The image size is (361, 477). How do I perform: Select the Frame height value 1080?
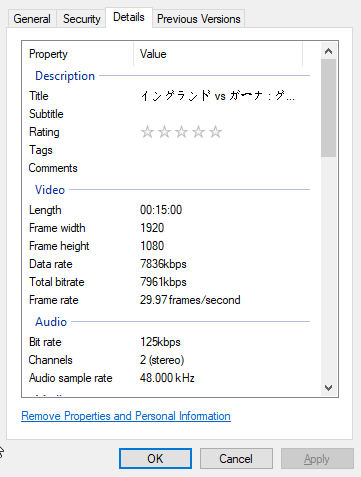click(152, 246)
